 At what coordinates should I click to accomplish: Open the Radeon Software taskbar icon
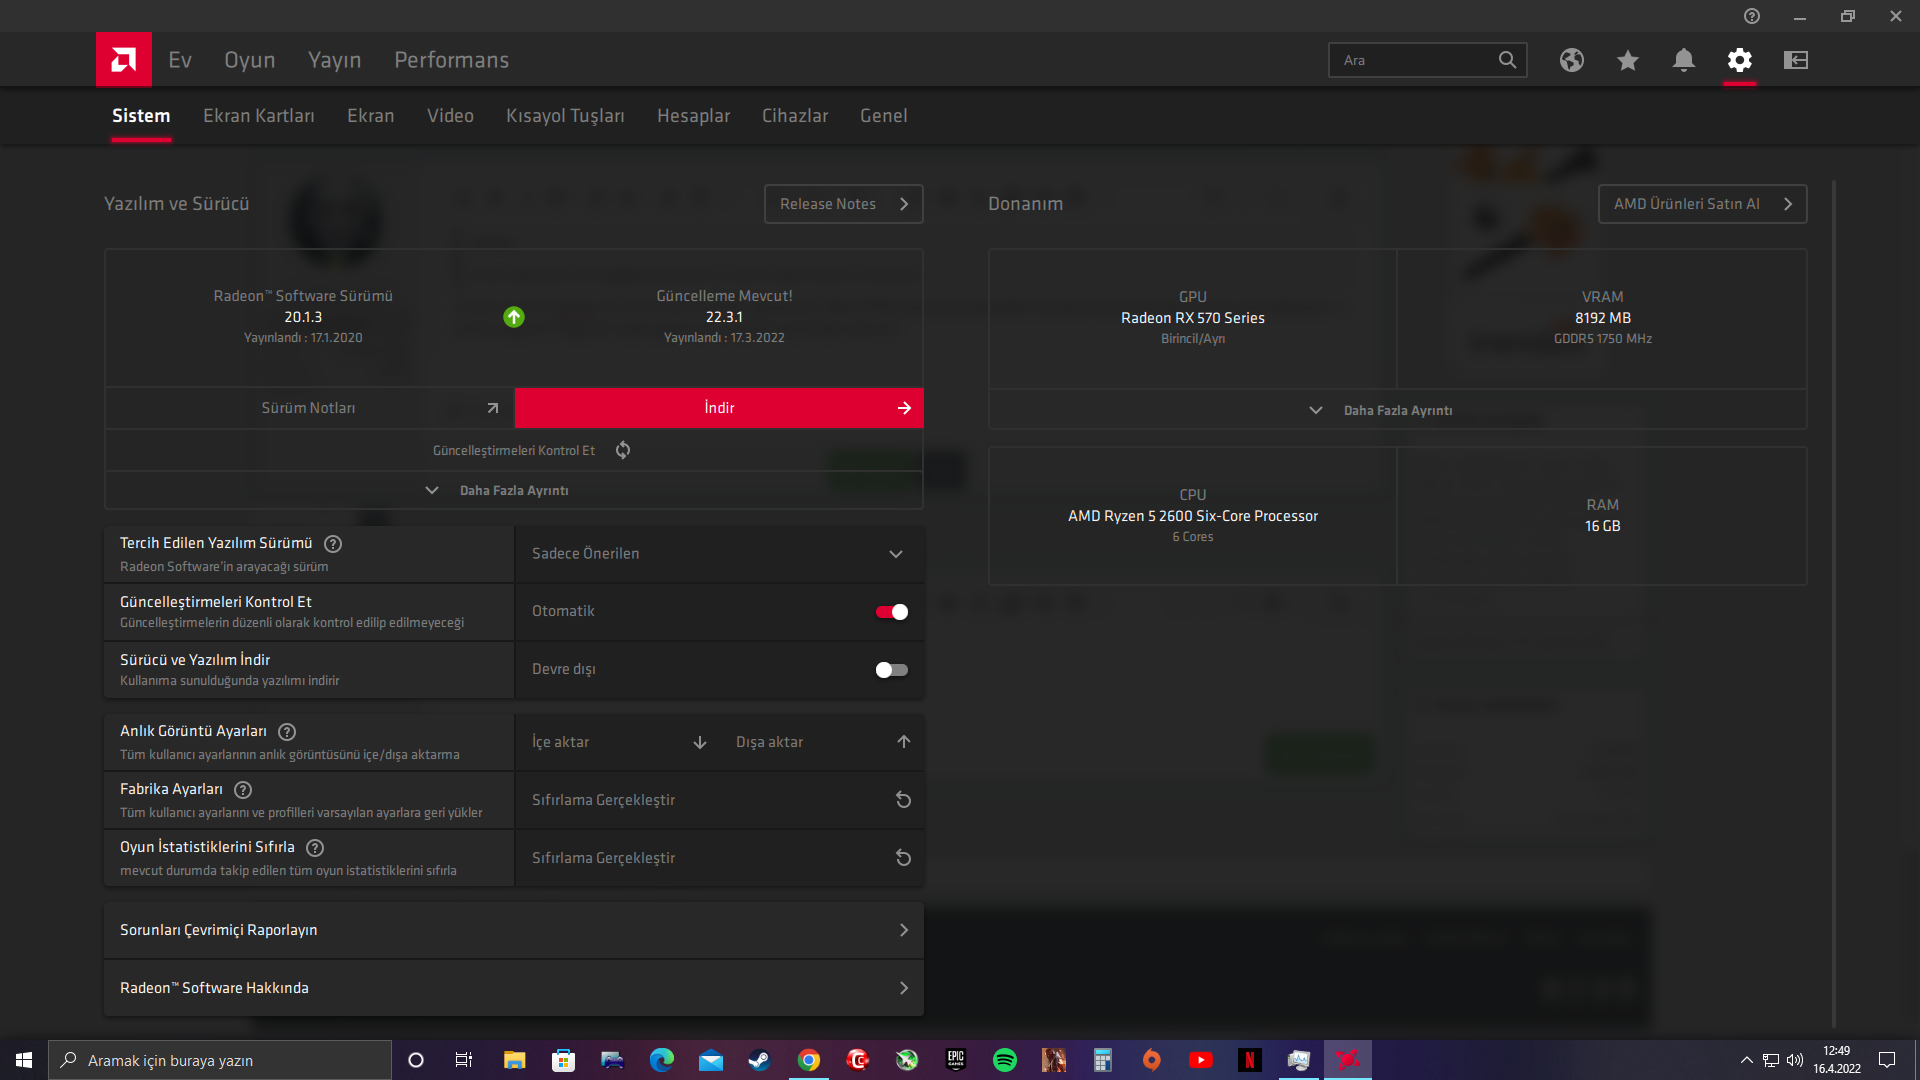(1348, 1060)
